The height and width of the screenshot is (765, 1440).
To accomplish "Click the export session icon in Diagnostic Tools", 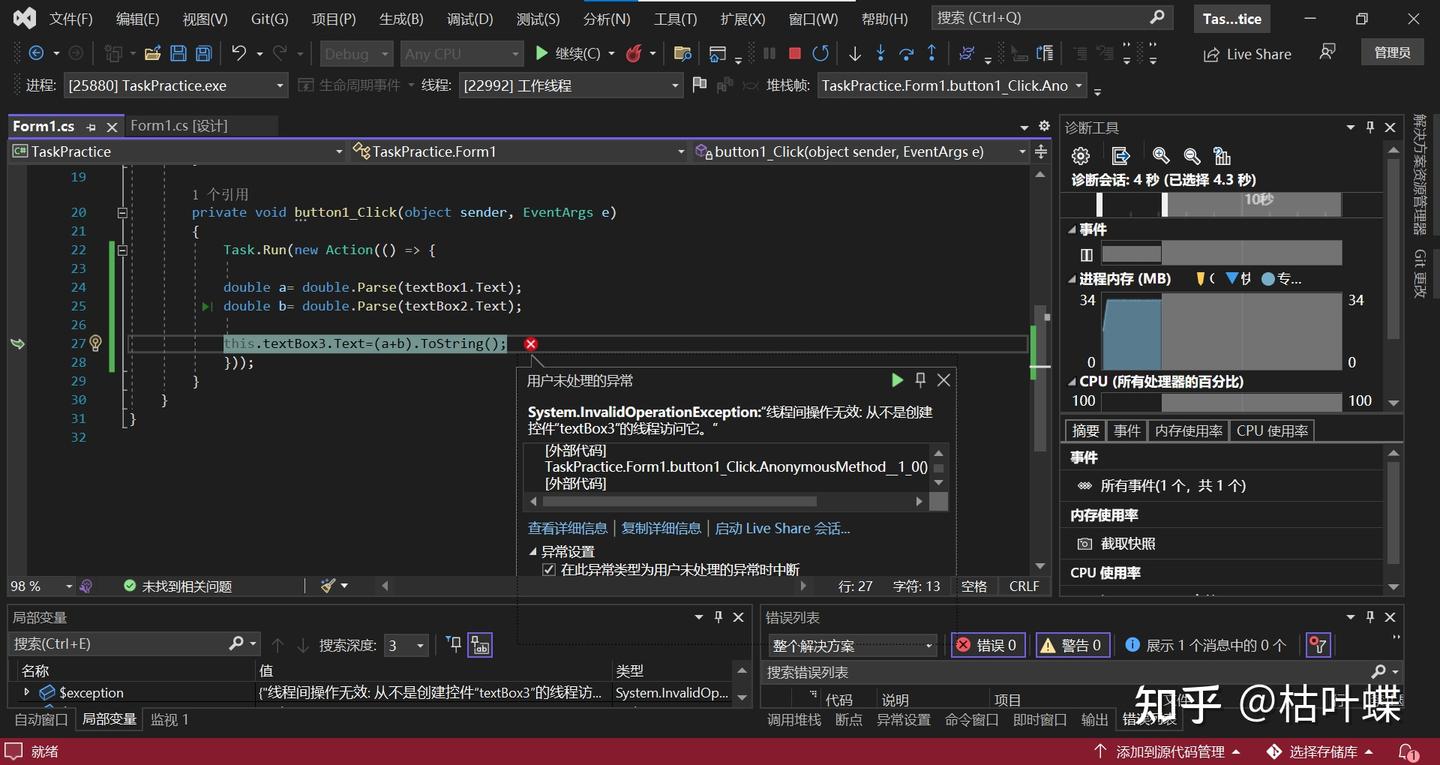I will tap(1121, 156).
